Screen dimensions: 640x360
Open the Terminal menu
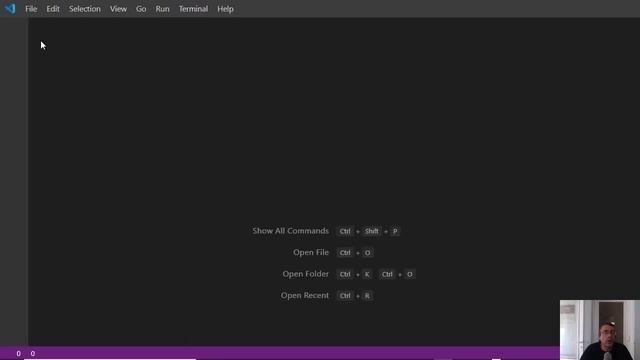coord(193,9)
